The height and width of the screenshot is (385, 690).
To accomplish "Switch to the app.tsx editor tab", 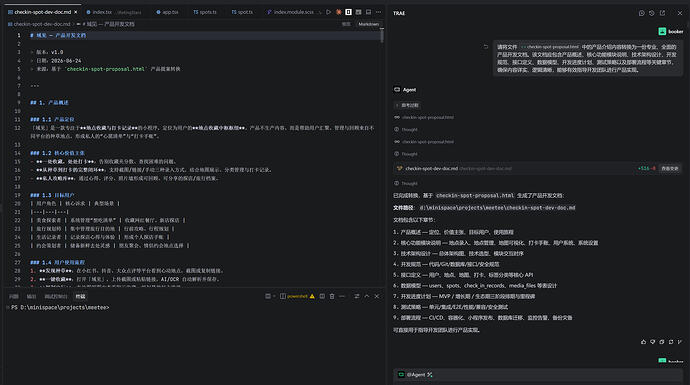I will (x=168, y=12).
